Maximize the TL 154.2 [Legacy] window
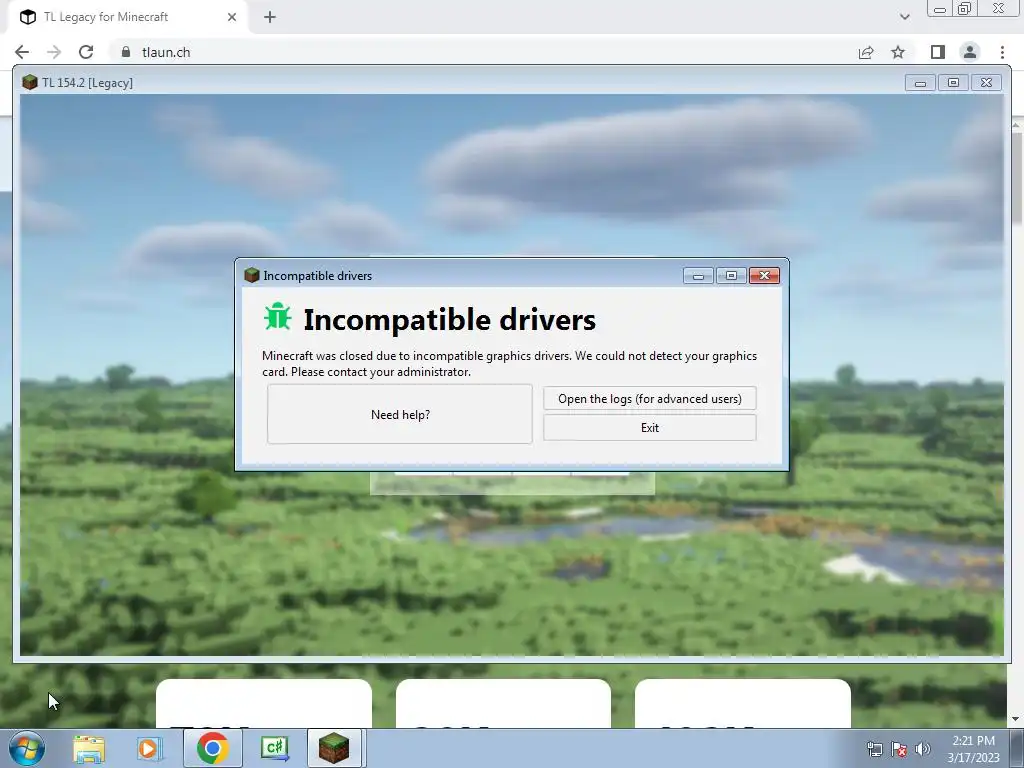Screen dimensions: 1024x768 point(953,83)
